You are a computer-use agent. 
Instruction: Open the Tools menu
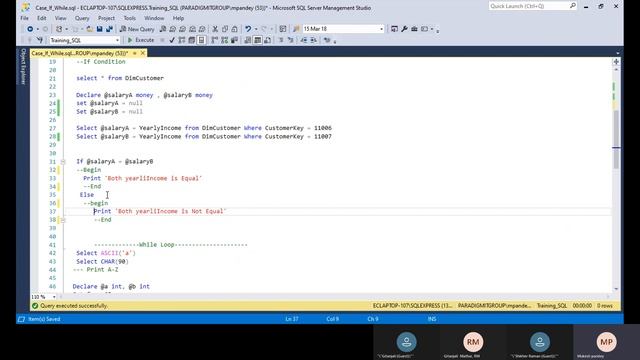(x=129, y=18)
